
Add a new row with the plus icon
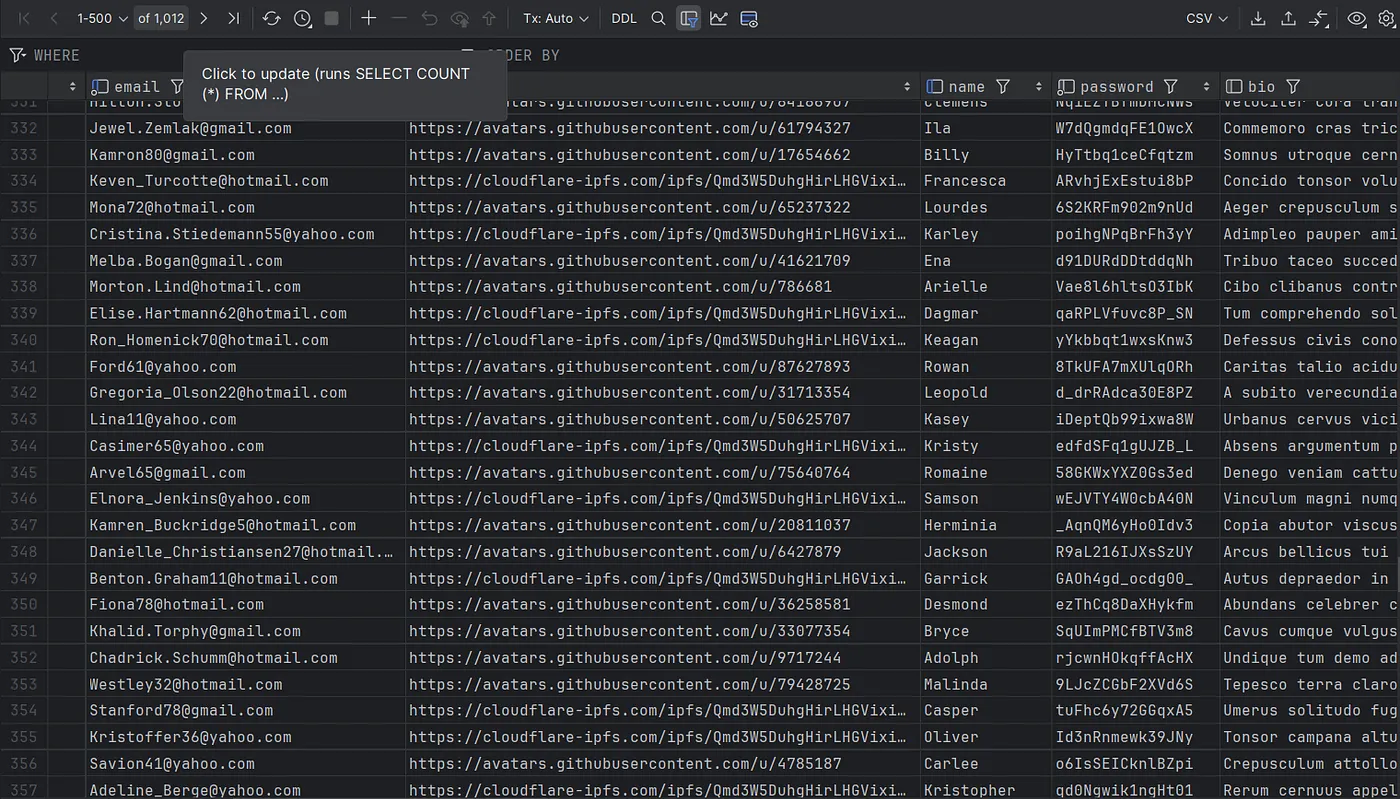[369, 18]
